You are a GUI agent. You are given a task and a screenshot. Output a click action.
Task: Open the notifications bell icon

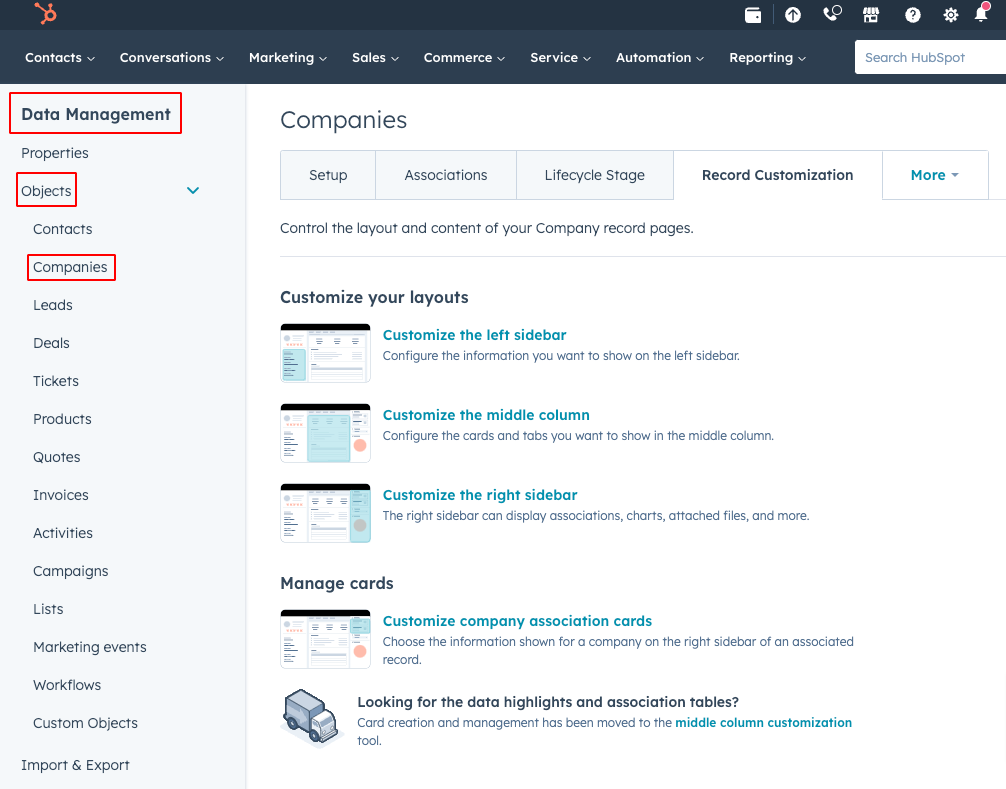pyautogui.click(x=982, y=13)
